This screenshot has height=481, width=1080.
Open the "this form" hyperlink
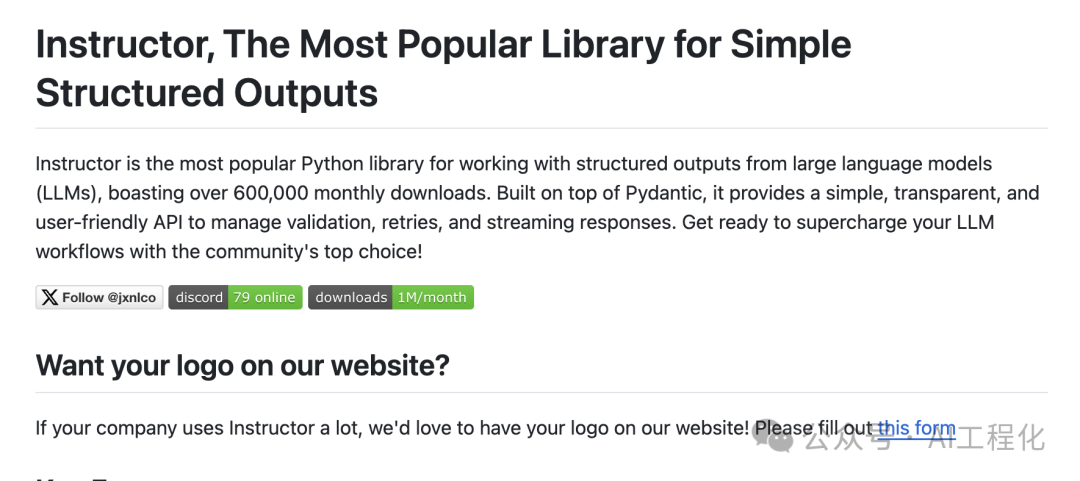[x=917, y=428]
